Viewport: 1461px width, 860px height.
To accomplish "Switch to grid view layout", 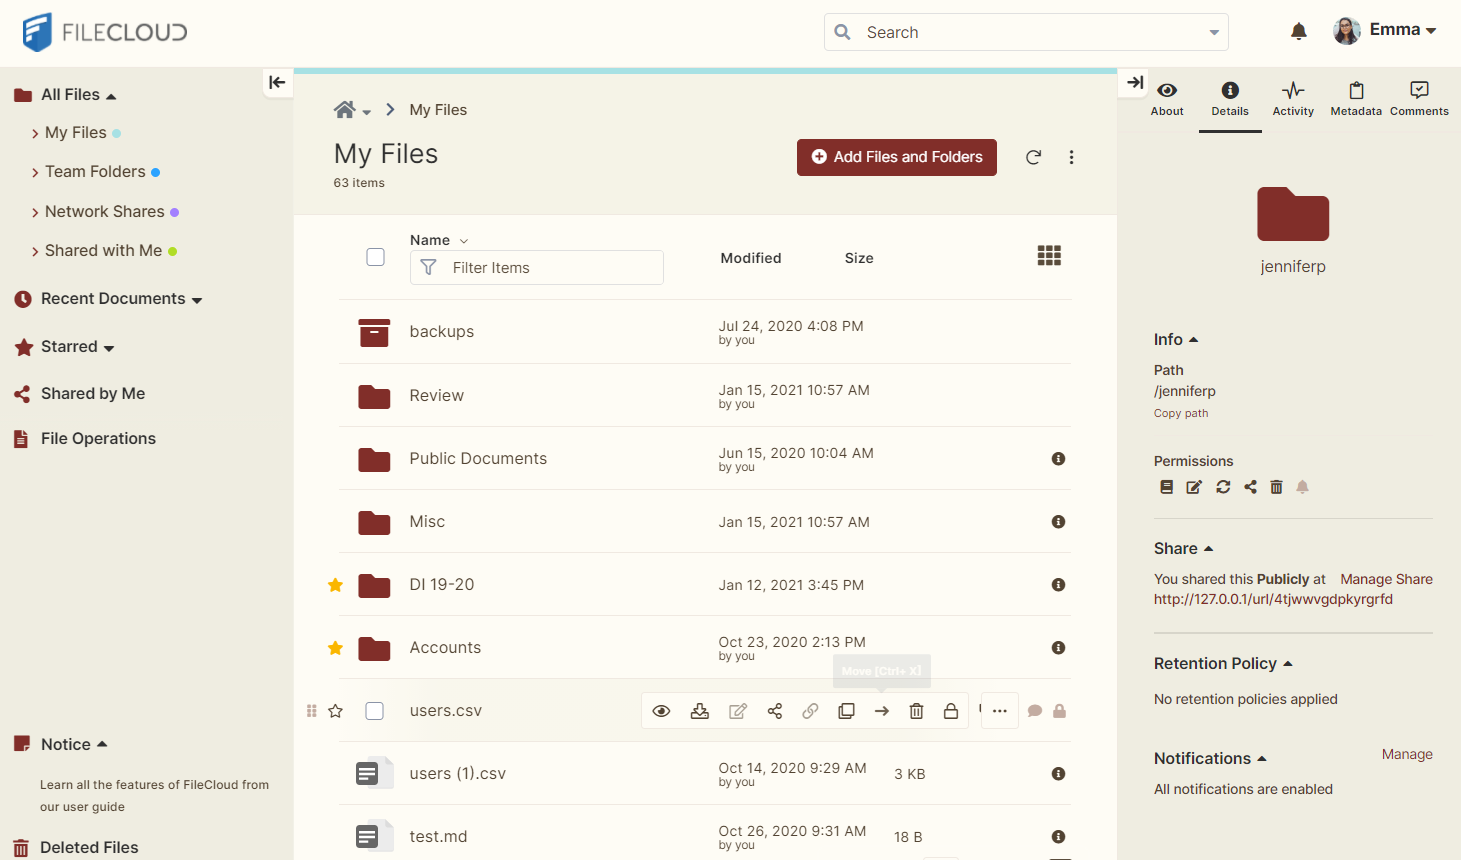I will tap(1049, 256).
